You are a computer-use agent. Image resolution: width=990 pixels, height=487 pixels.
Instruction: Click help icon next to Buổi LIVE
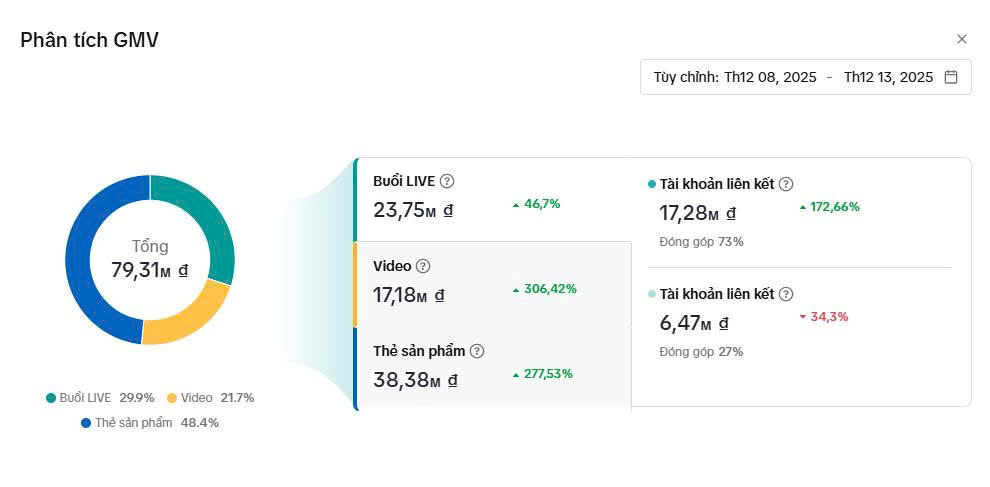447,181
